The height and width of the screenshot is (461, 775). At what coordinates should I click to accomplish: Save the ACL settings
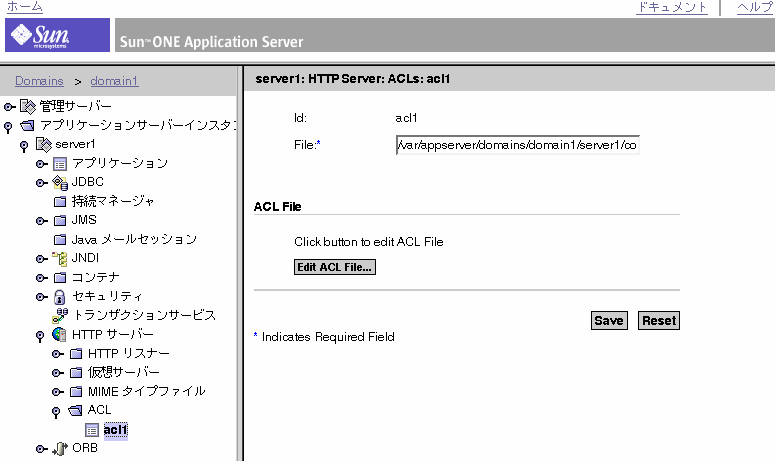pos(609,321)
